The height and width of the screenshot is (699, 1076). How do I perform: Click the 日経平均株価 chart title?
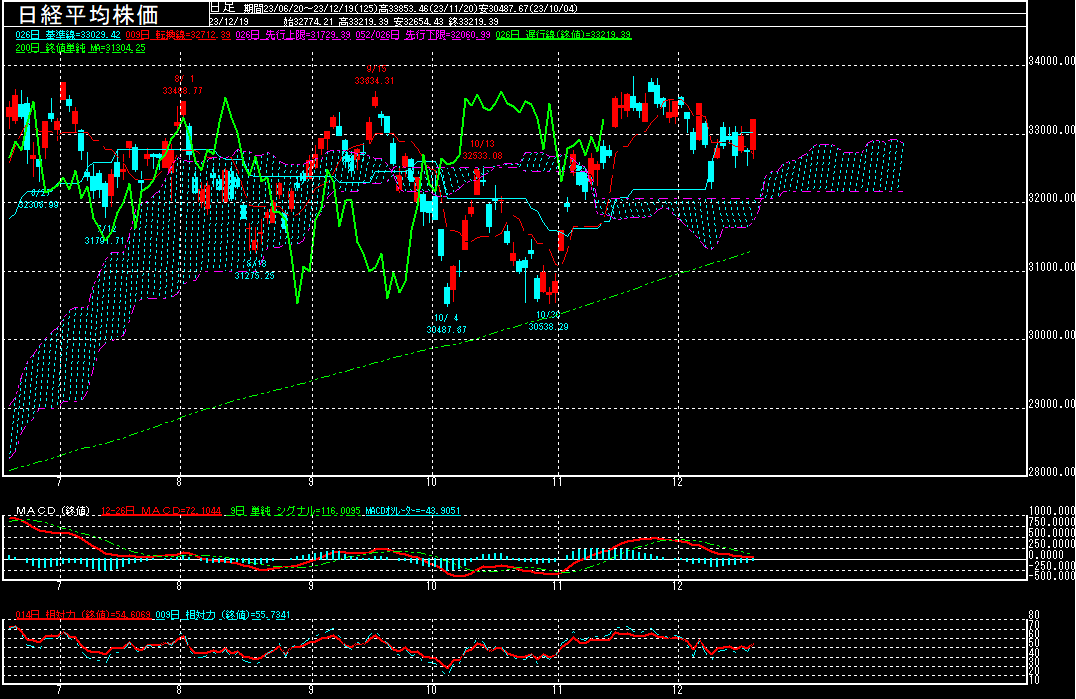pyautogui.click(x=89, y=14)
